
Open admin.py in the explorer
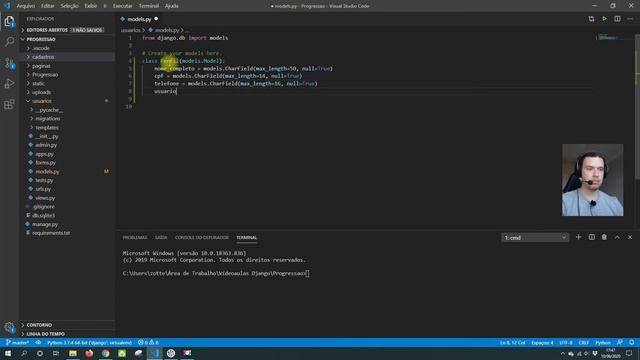click(46, 145)
